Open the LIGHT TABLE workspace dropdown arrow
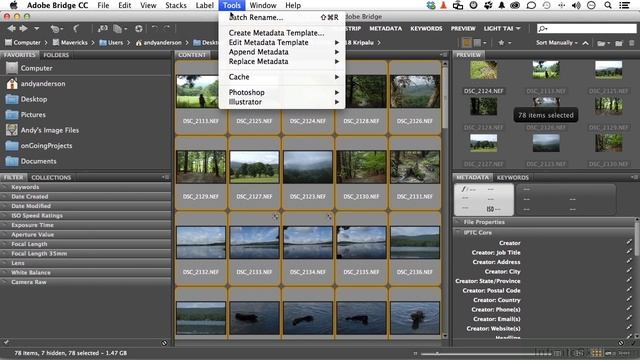This screenshot has width=640, height=360. pos(518,29)
